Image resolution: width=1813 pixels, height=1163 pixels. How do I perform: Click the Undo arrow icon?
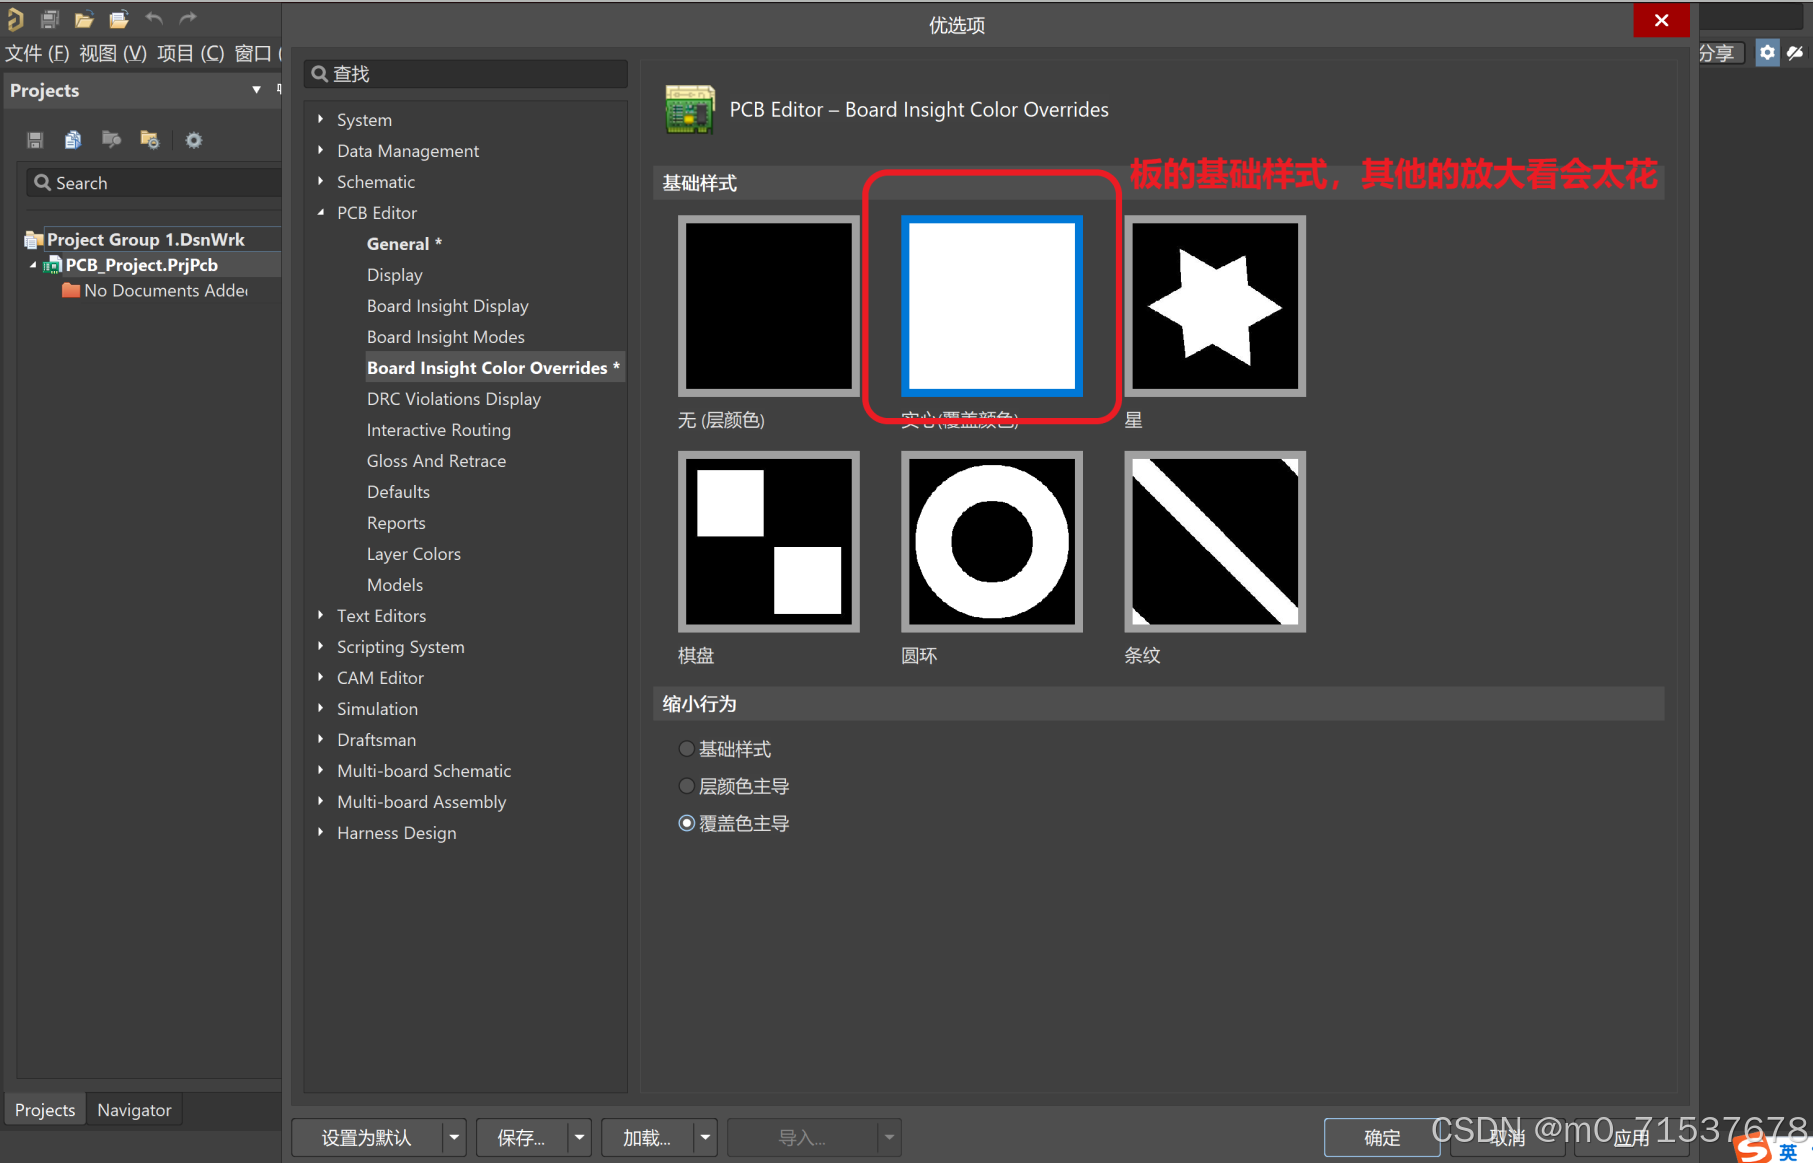tap(154, 18)
